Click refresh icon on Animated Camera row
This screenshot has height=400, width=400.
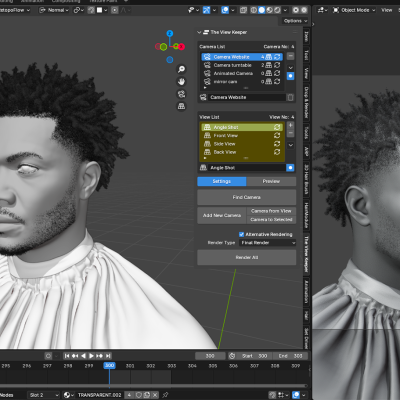(x=277, y=73)
